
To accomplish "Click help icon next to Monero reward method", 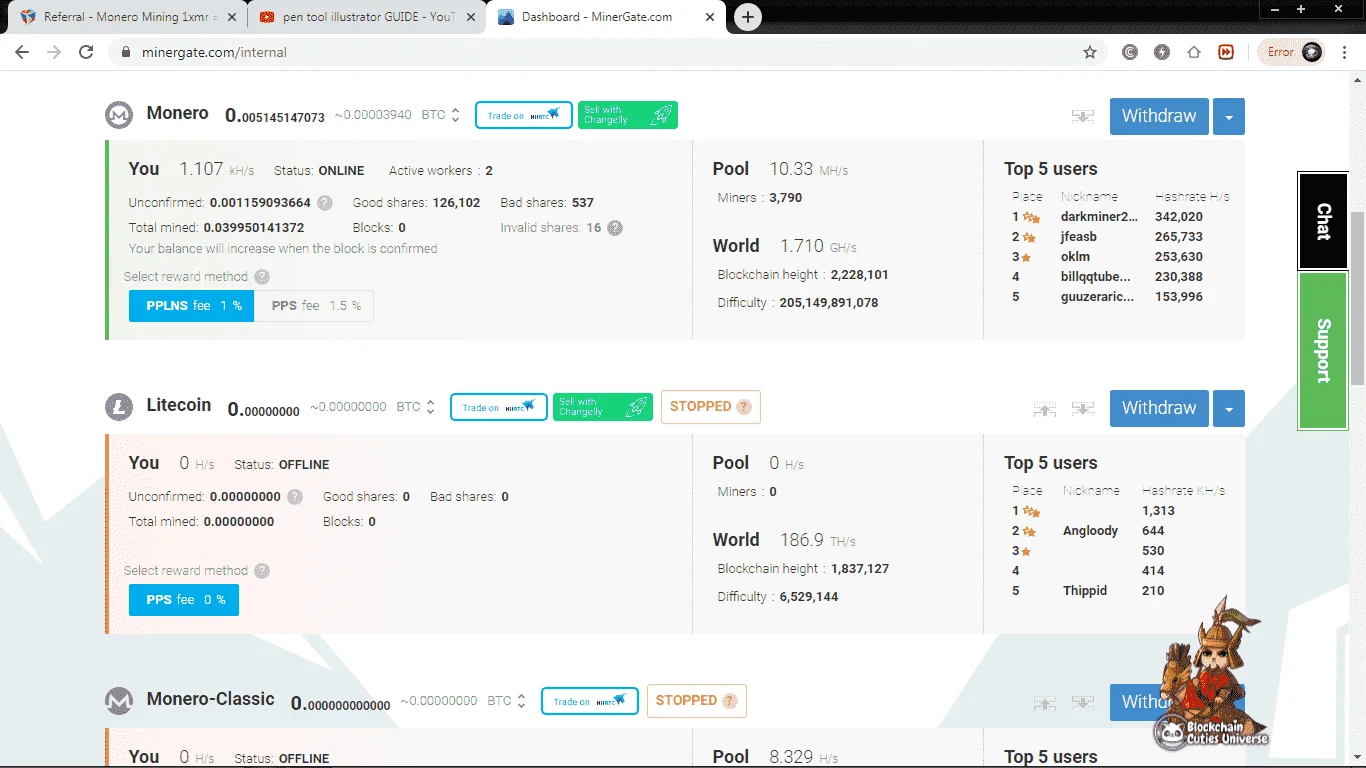I will pos(262,277).
